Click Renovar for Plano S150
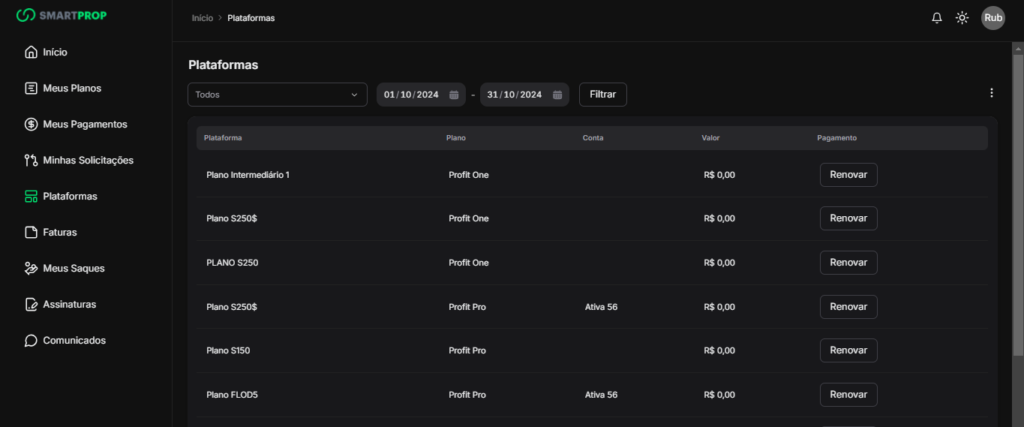This screenshot has height=427, width=1024. [848, 351]
